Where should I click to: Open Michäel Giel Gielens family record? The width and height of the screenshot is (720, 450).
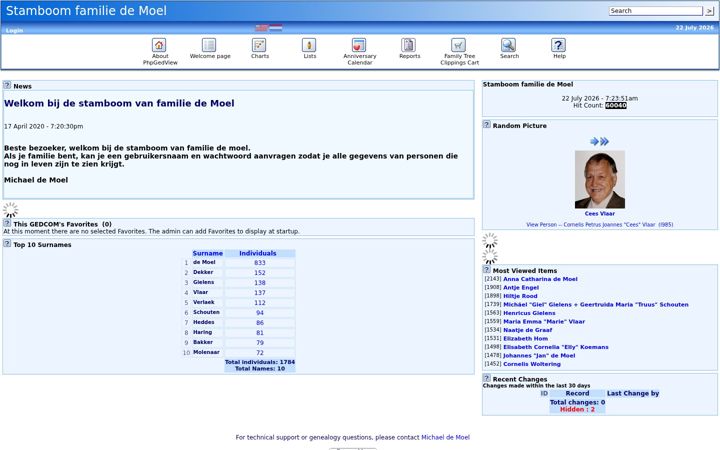596,304
